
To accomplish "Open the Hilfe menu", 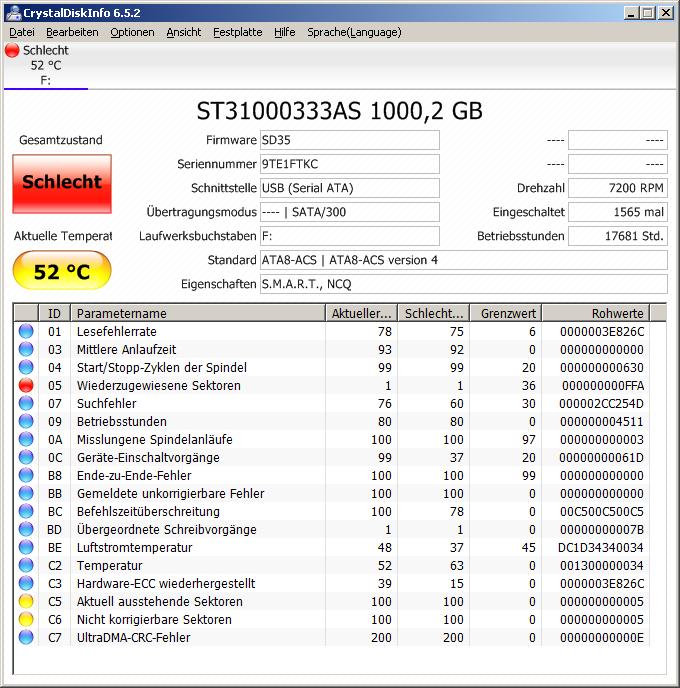I will point(285,32).
